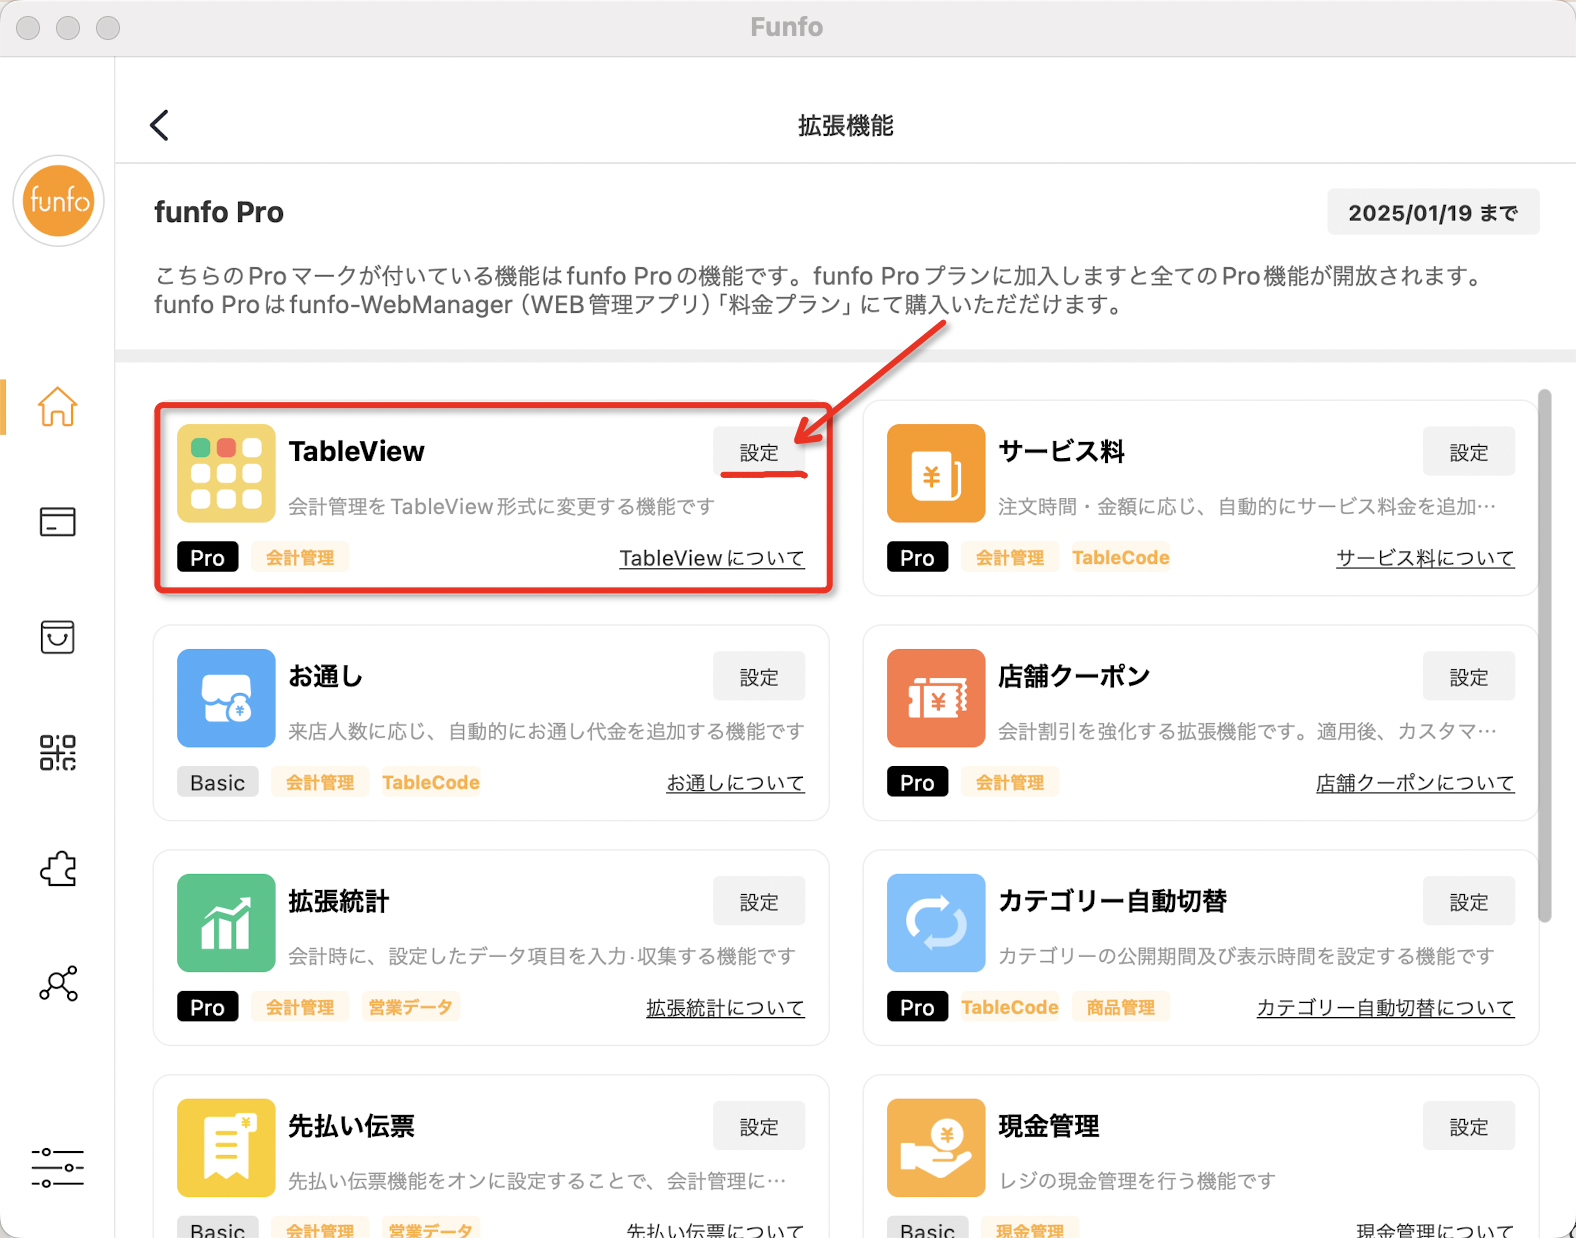Screen dimensions: 1576x1238
Task: Click the 現金管理 hand coin icon
Action: pos(936,1148)
